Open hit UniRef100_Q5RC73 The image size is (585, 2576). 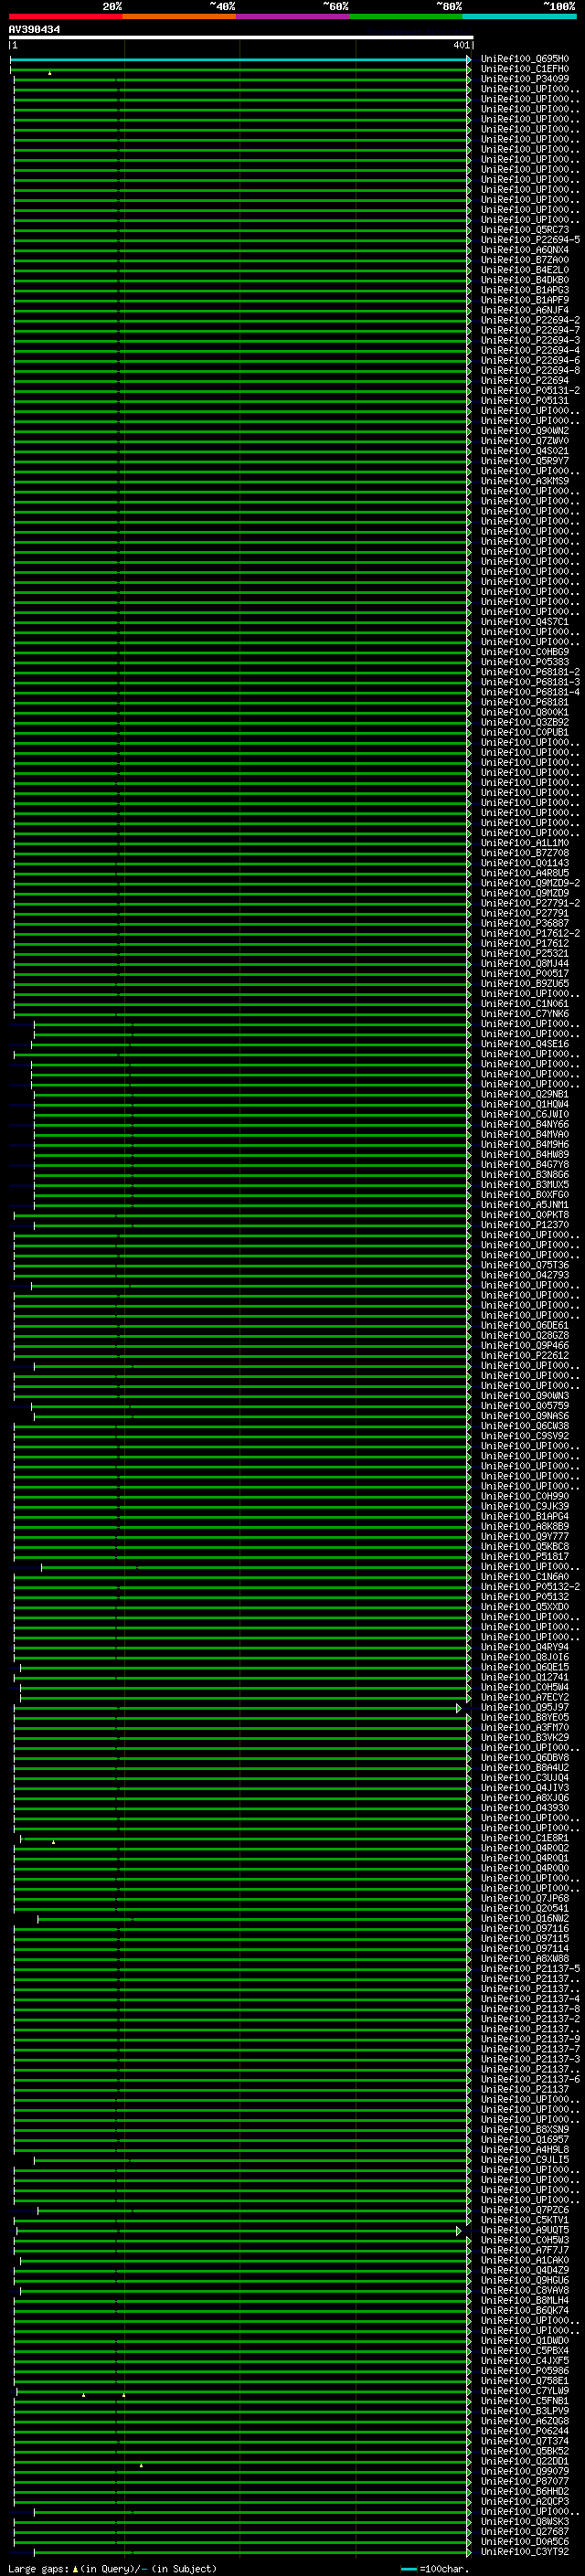click(x=525, y=230)
